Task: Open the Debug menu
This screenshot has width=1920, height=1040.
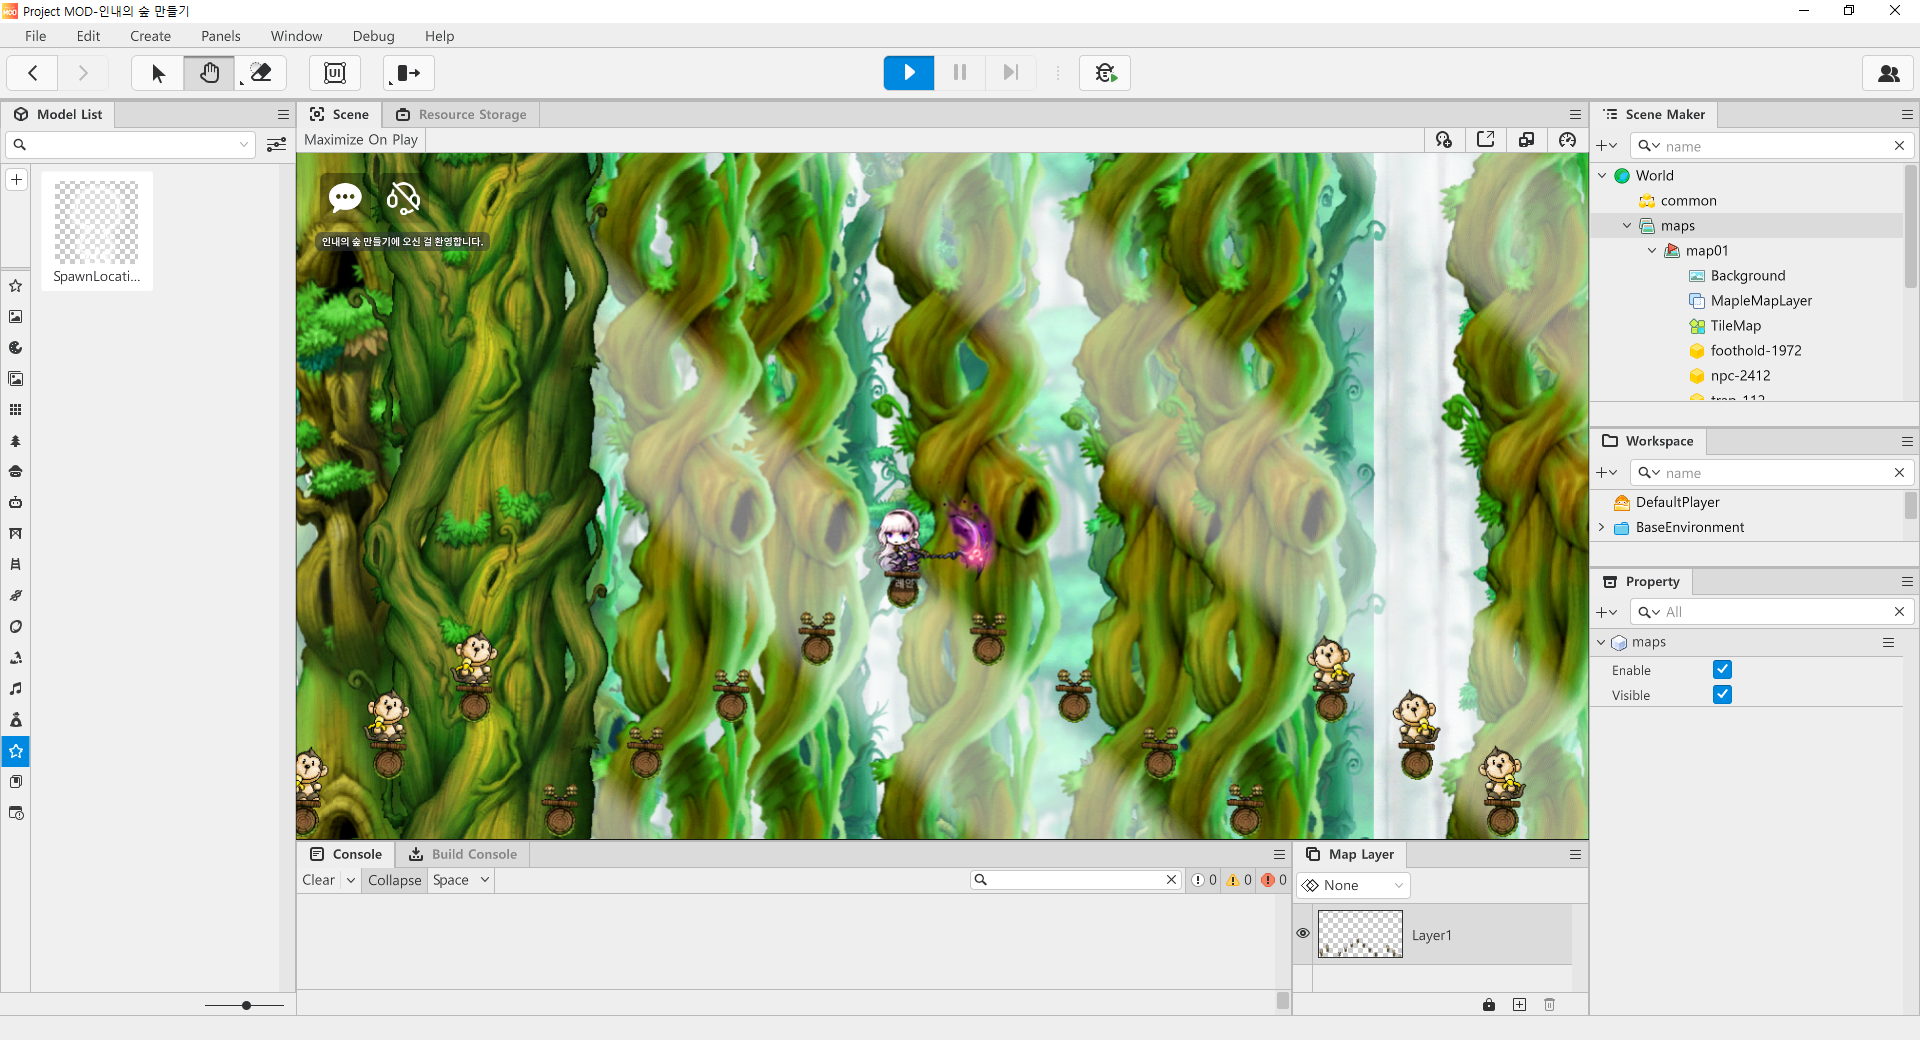Action: tap(374, 36)
